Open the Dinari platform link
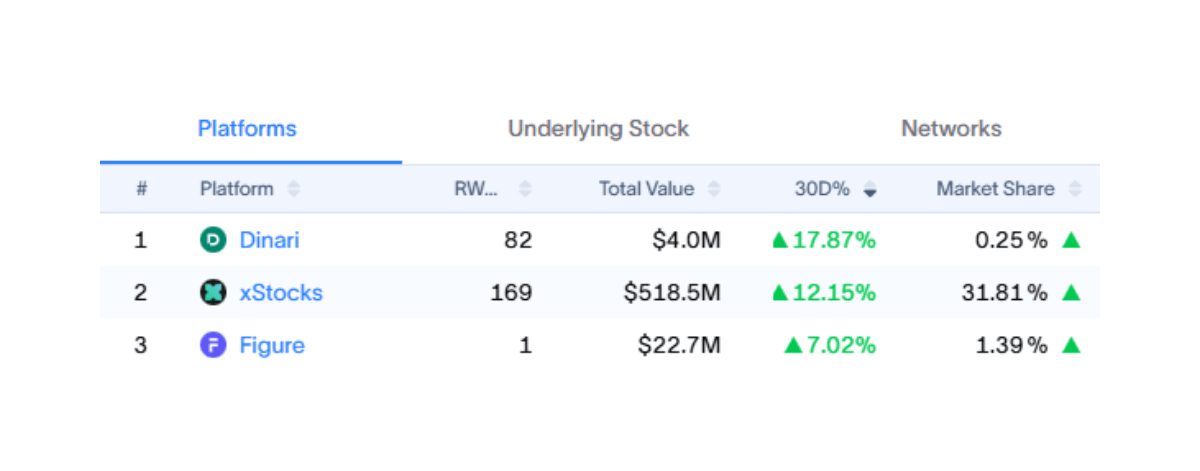The width and height of the screenshot is (1200, 471). point(269,240)
